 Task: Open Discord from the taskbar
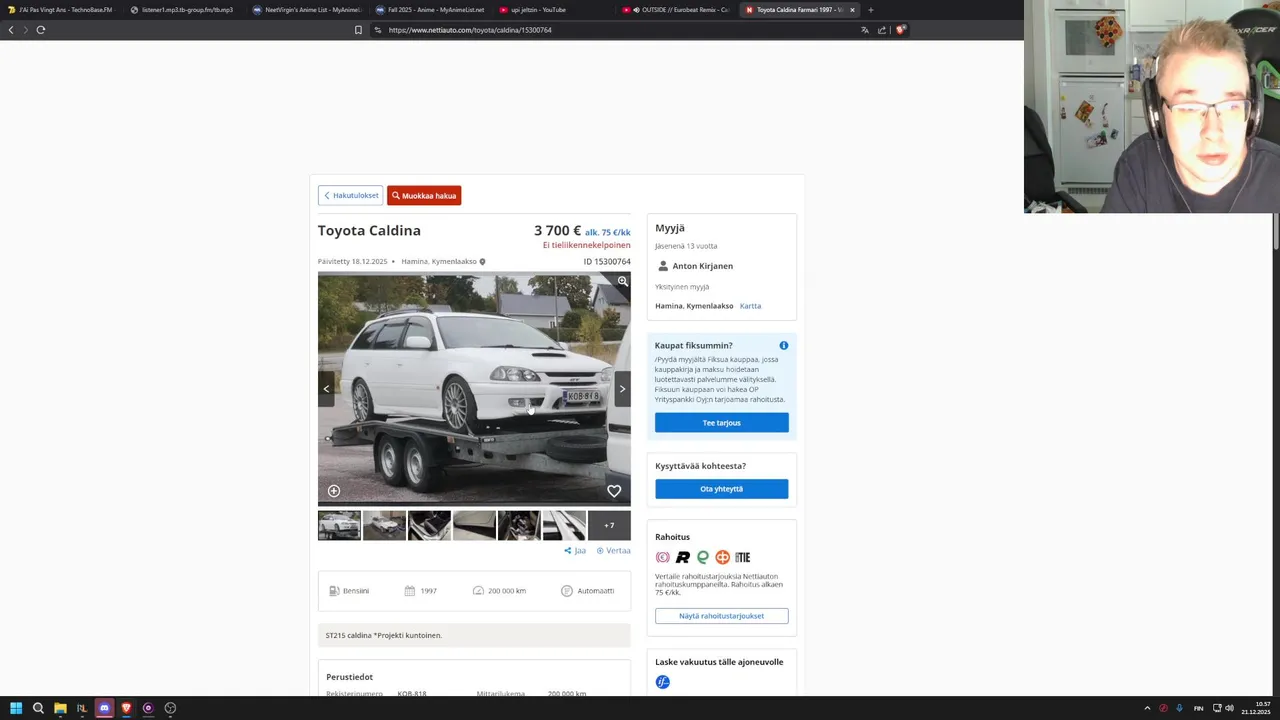[104, 708]
